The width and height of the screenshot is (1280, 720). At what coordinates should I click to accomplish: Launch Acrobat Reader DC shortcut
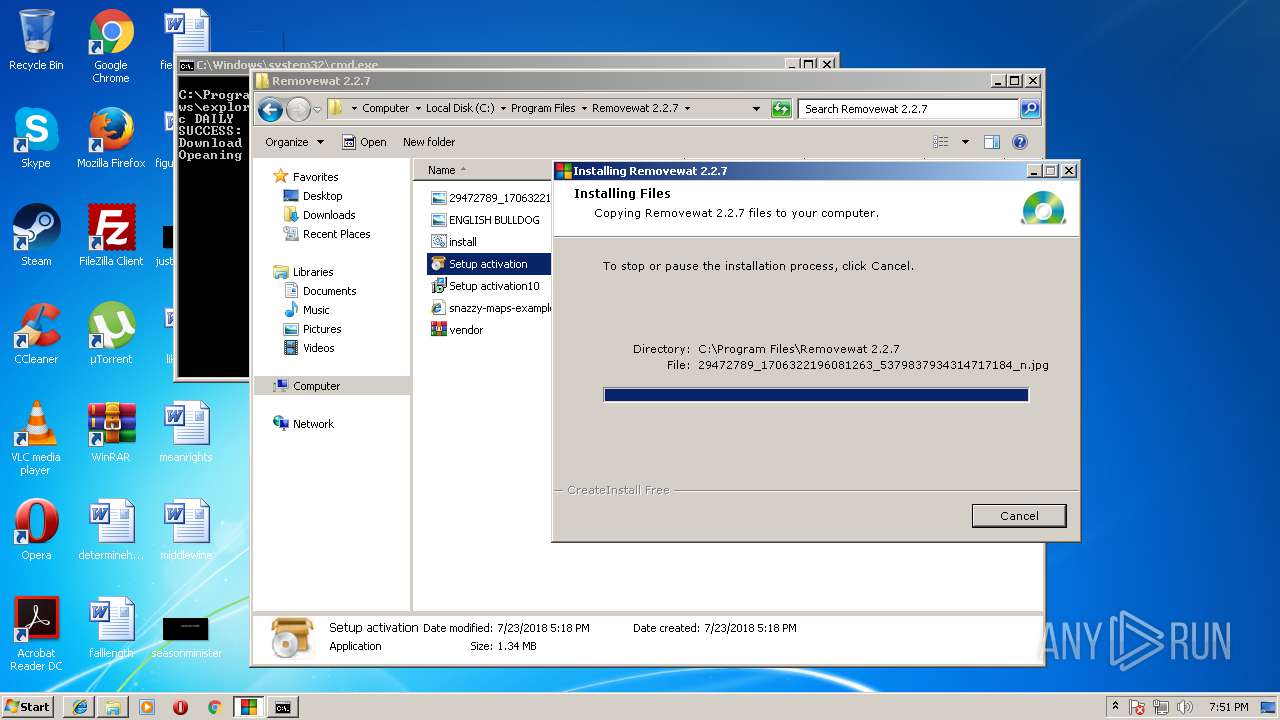coord(36,635)
